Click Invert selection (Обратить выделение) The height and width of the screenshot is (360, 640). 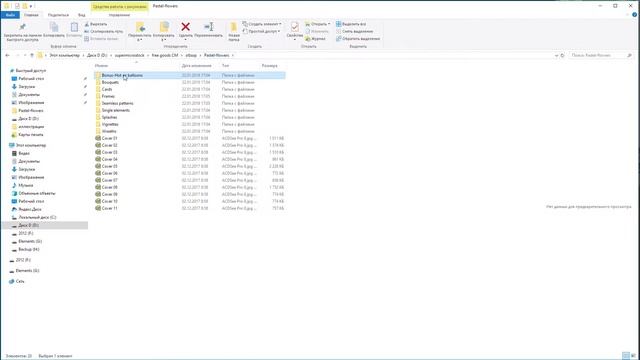[x=358, y=39]
